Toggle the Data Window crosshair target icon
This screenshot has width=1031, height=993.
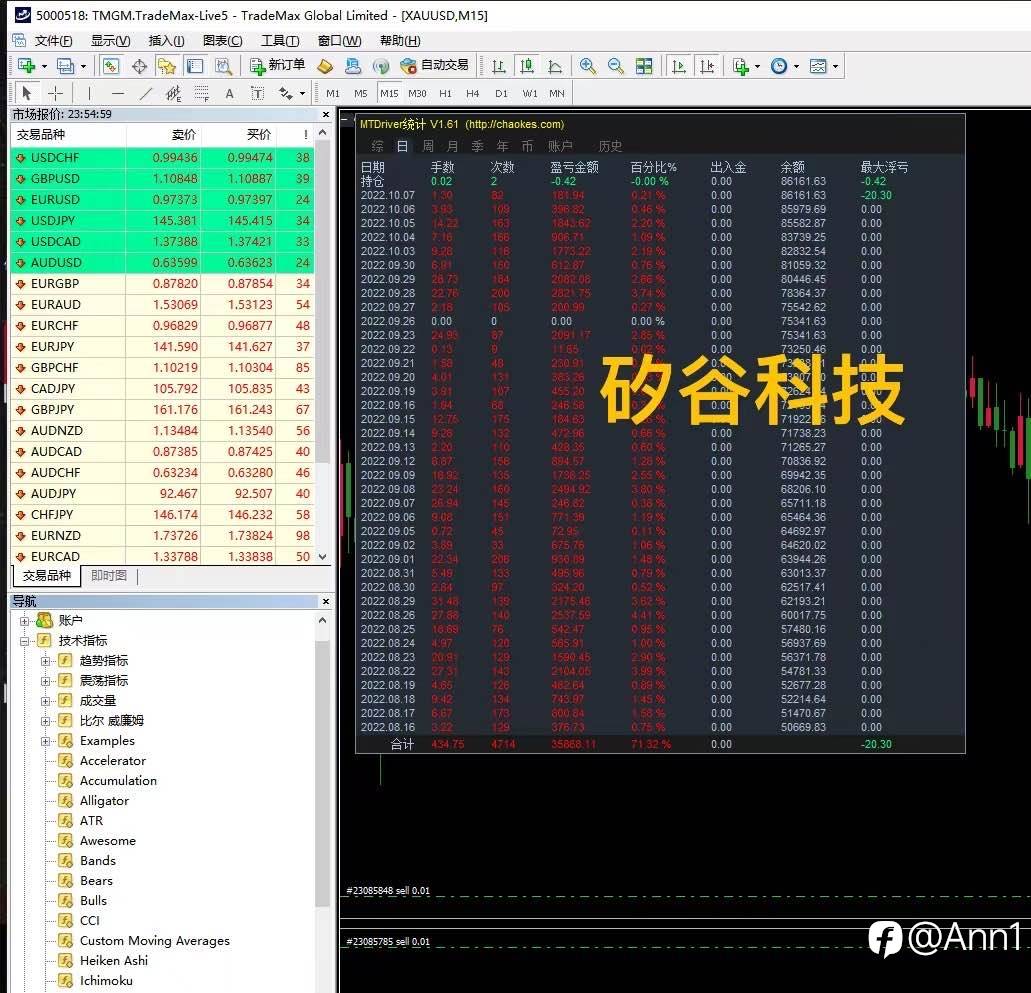pyautogui.click(x=139, y=66)
